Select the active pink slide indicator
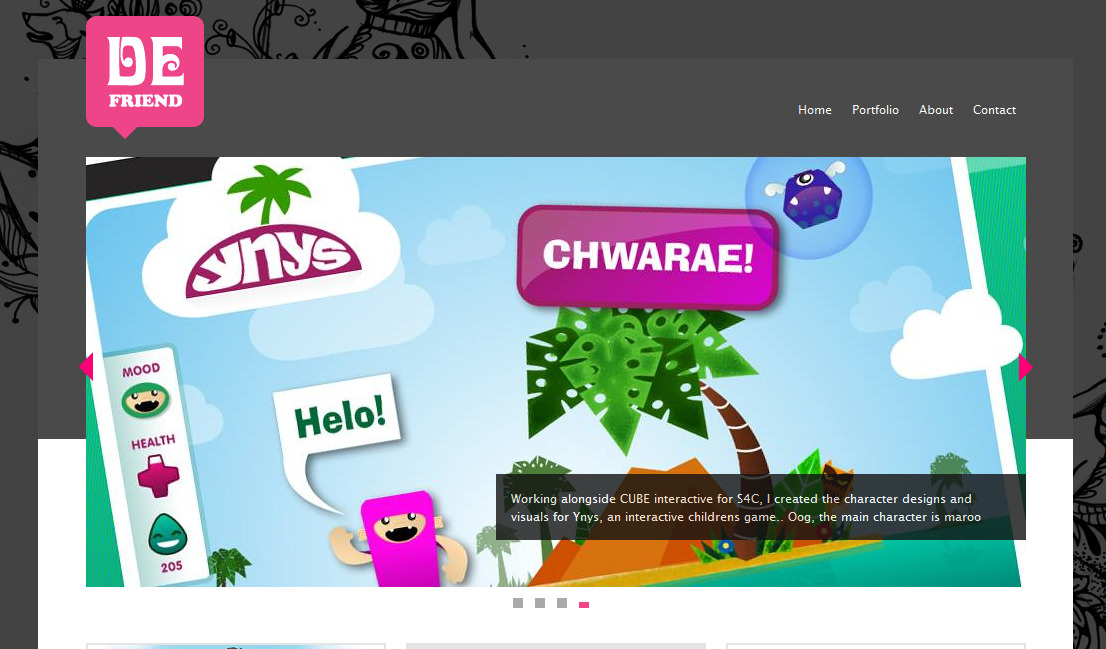The height and width of the screenshot is (649, 1106). (584, 605)
